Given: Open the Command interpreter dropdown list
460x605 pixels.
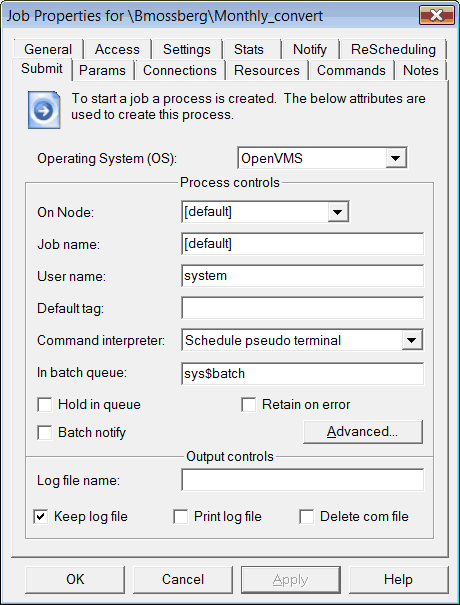Looking at the screenshot, I should (x=412, y=340).
